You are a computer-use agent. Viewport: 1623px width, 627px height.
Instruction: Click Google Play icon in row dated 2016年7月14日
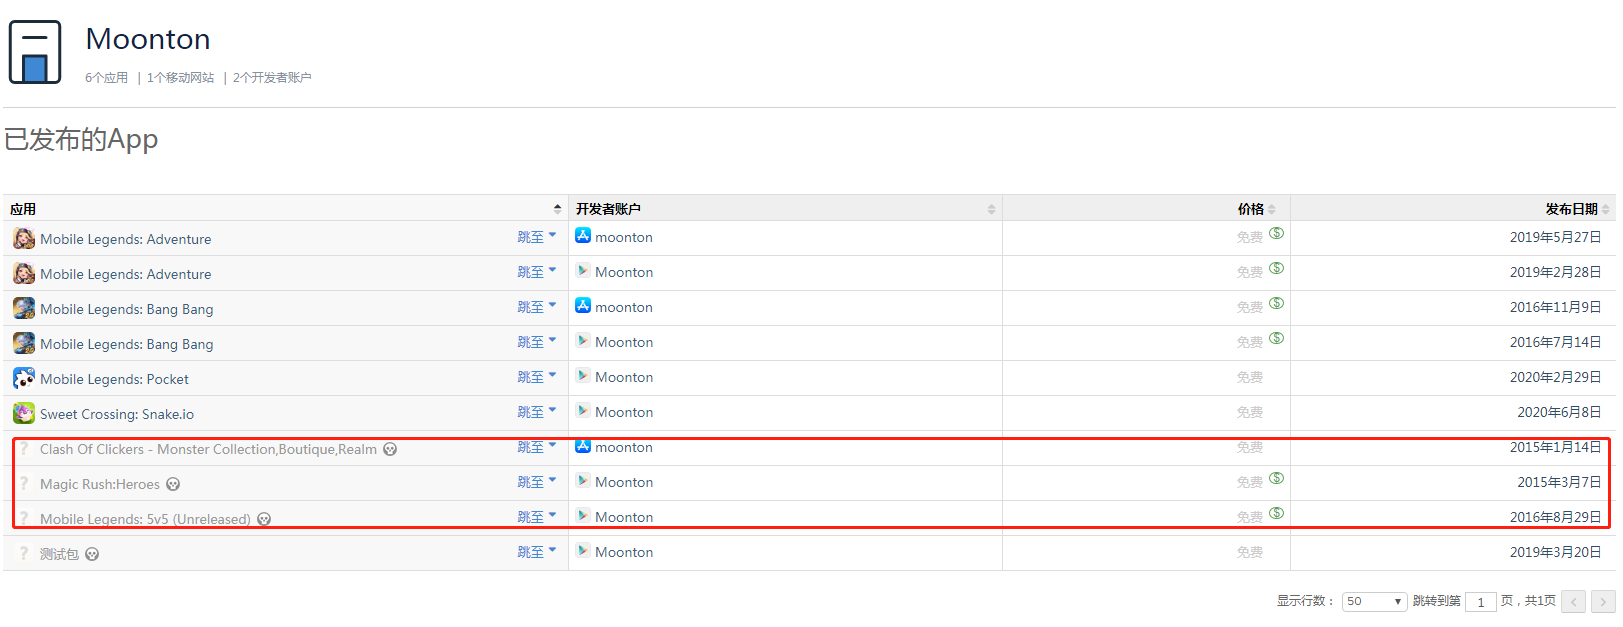(x=583, y=341)
